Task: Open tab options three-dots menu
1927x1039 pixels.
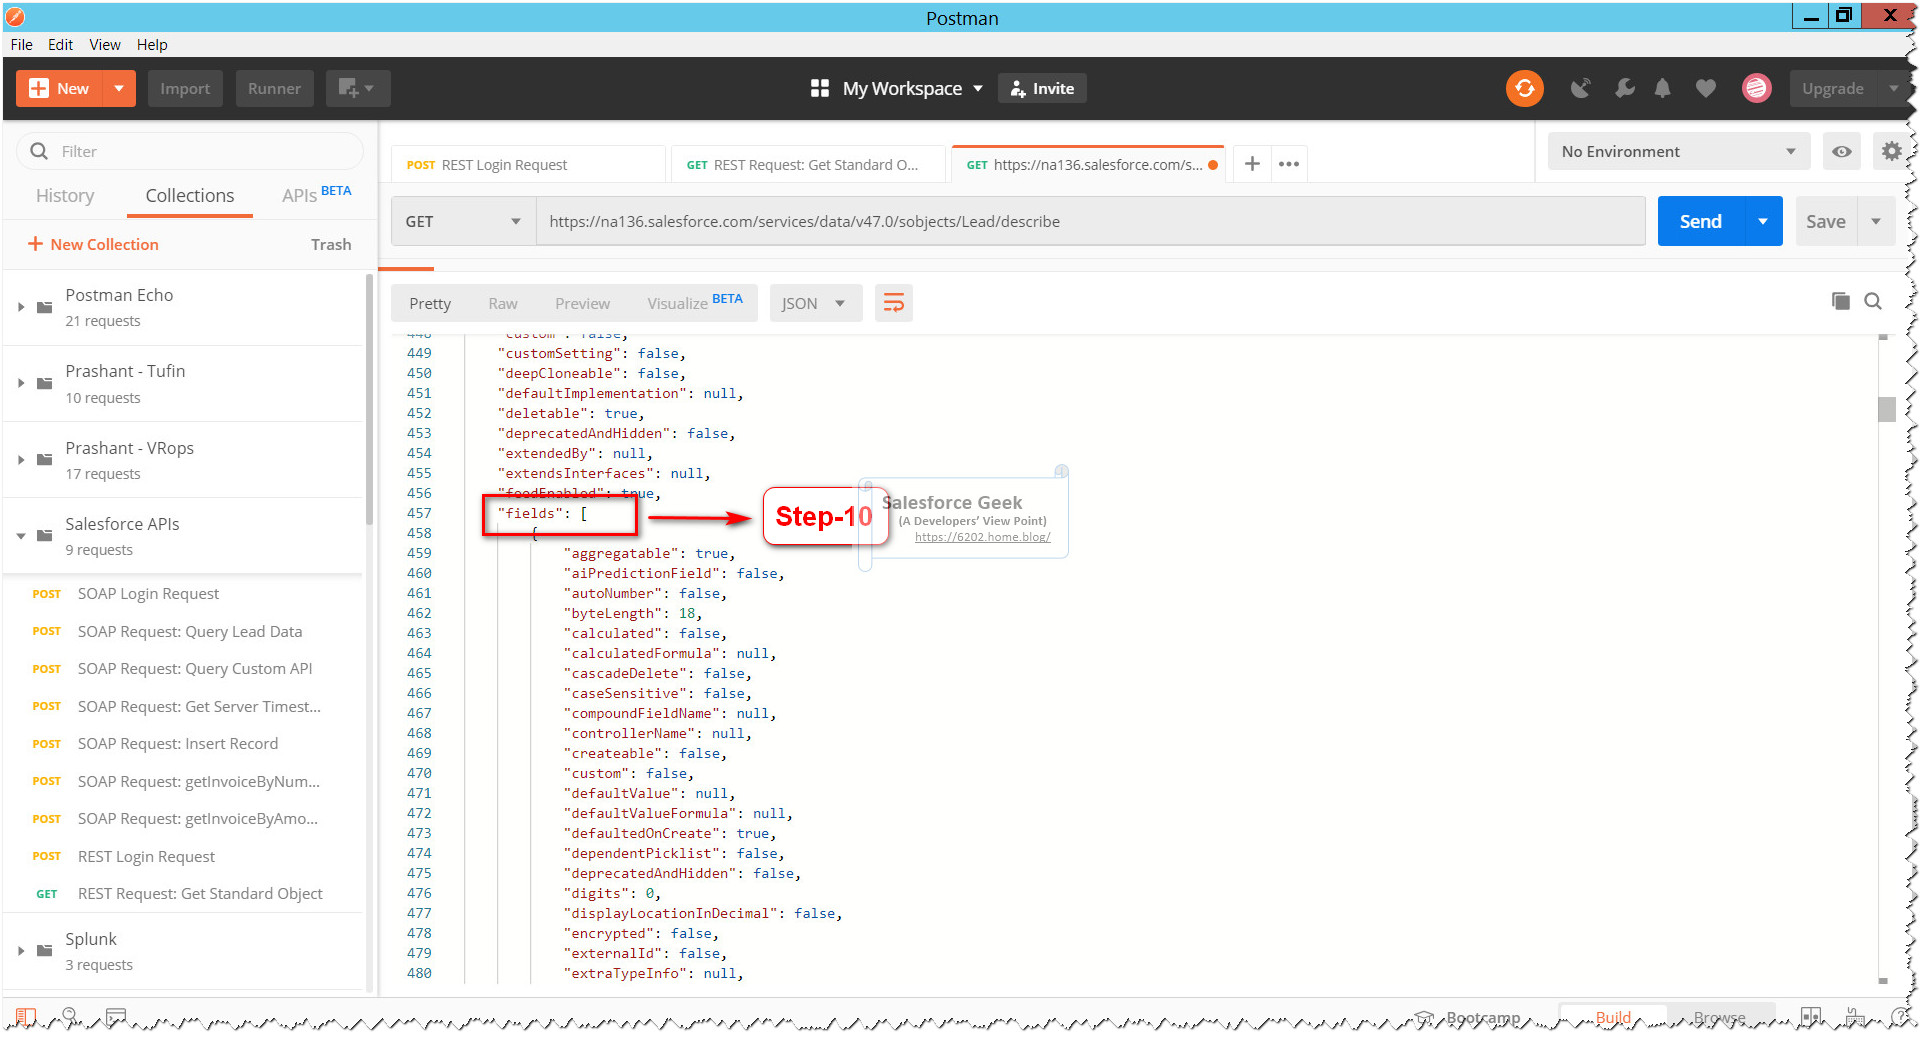Action: (1289, 164)
